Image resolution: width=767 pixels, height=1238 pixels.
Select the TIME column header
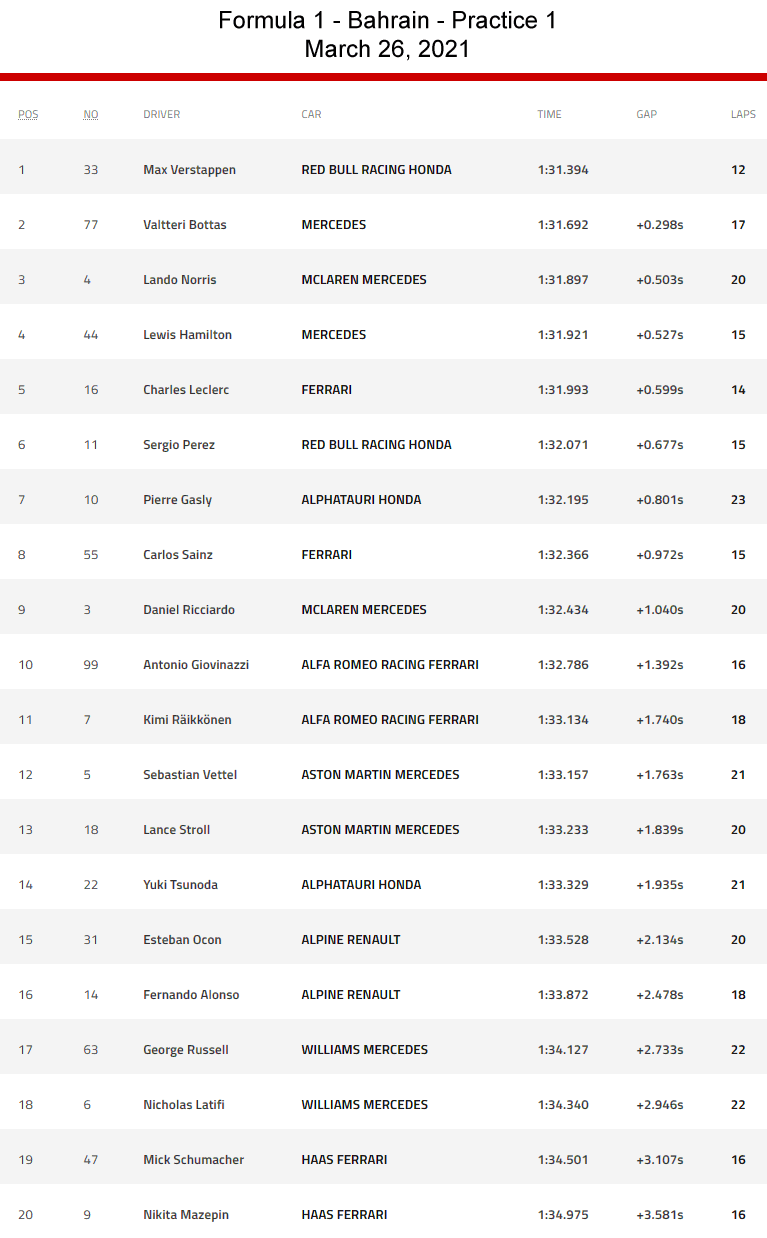[549, 114]
